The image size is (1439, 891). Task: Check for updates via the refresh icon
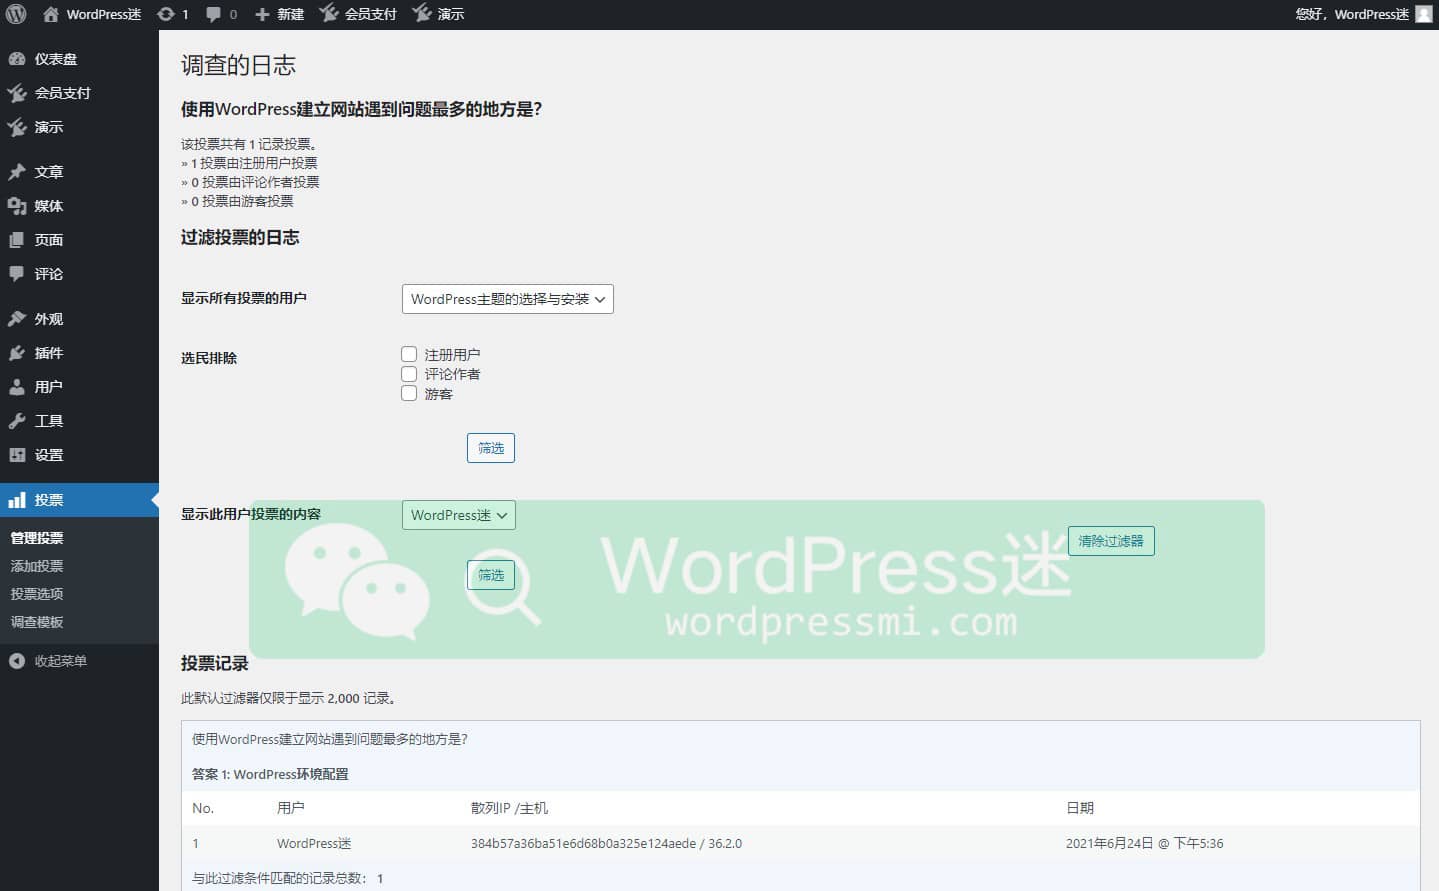click(165, 14)
